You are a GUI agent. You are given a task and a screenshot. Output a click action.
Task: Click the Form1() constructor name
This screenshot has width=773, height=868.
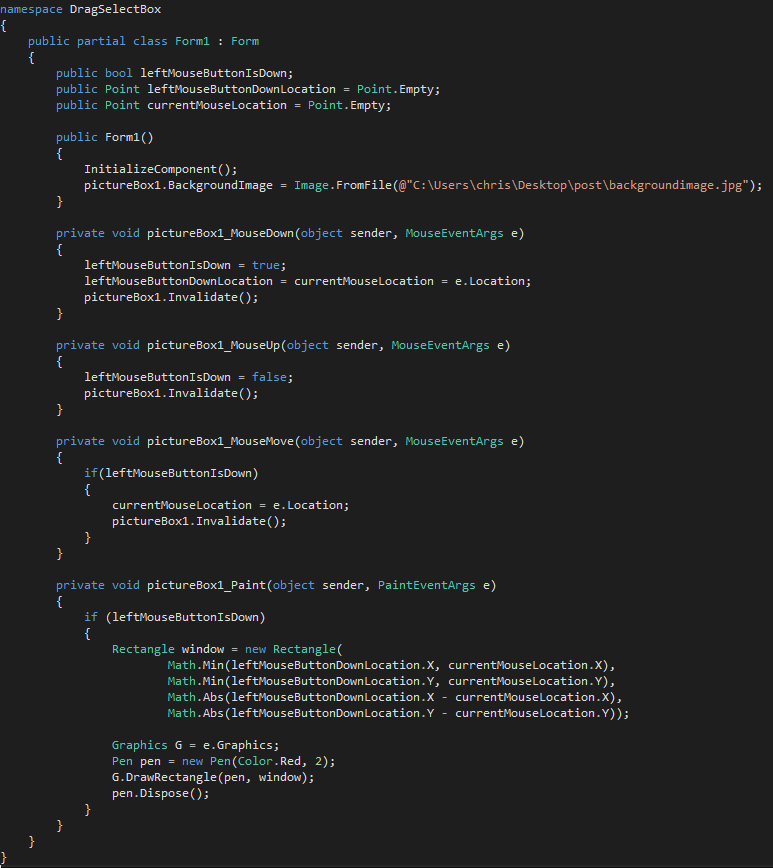pyautogui.click(x=129, y=137)
